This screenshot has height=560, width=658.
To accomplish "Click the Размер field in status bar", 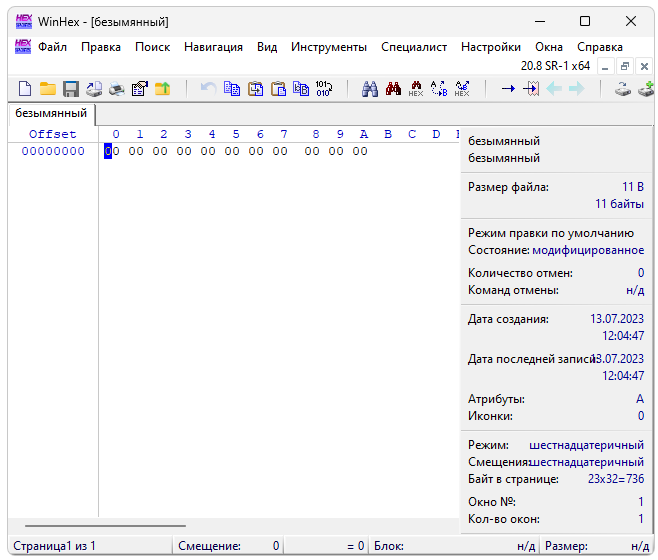I will click(x=597, y=546).
